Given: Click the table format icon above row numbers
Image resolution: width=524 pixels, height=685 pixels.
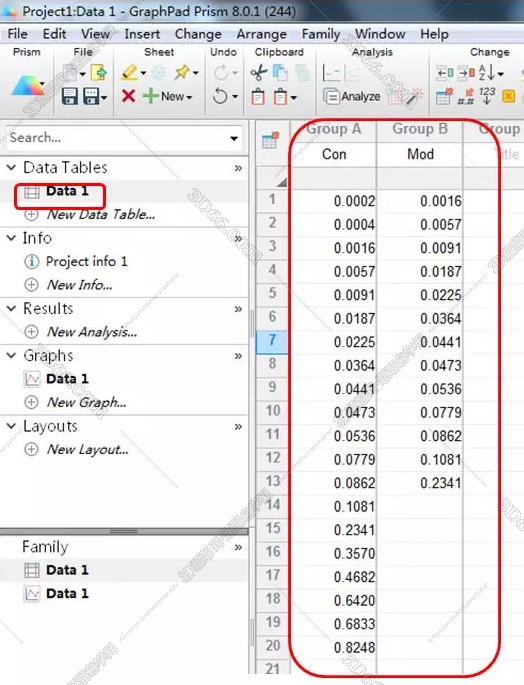Looking at the screenshot, I should [270, 140].
